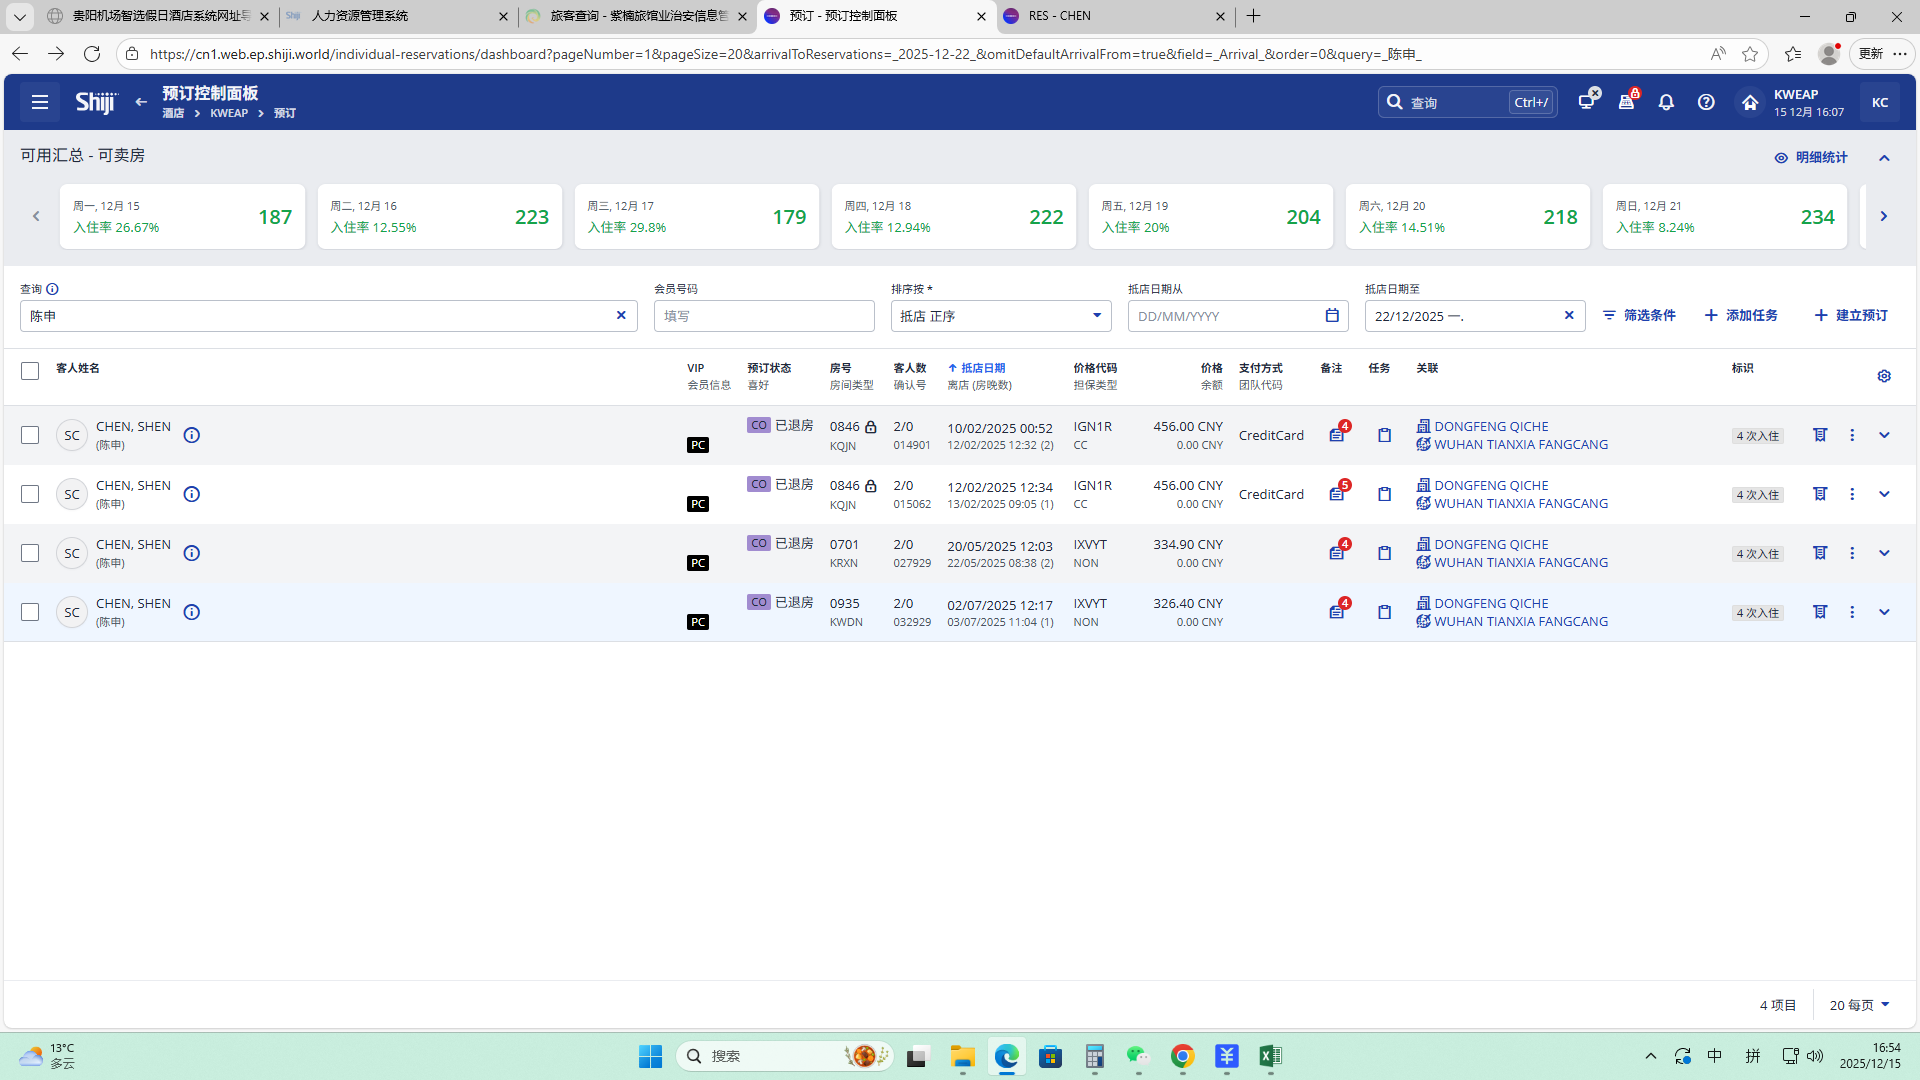The height and width of the screenshot is (1080, 1920).
Task: Open table settings gear icon
Action: pos(1884,376)
